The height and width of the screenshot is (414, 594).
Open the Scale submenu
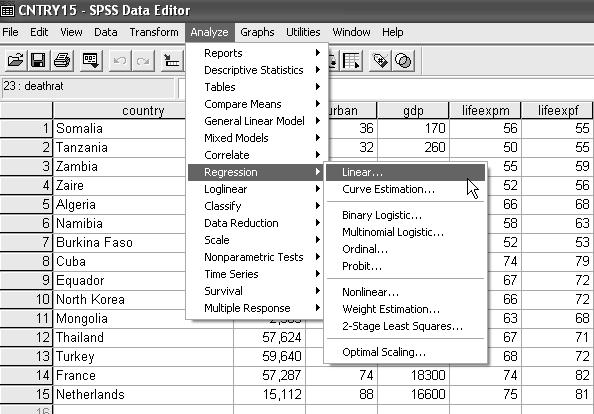click(x=255, y=240)
